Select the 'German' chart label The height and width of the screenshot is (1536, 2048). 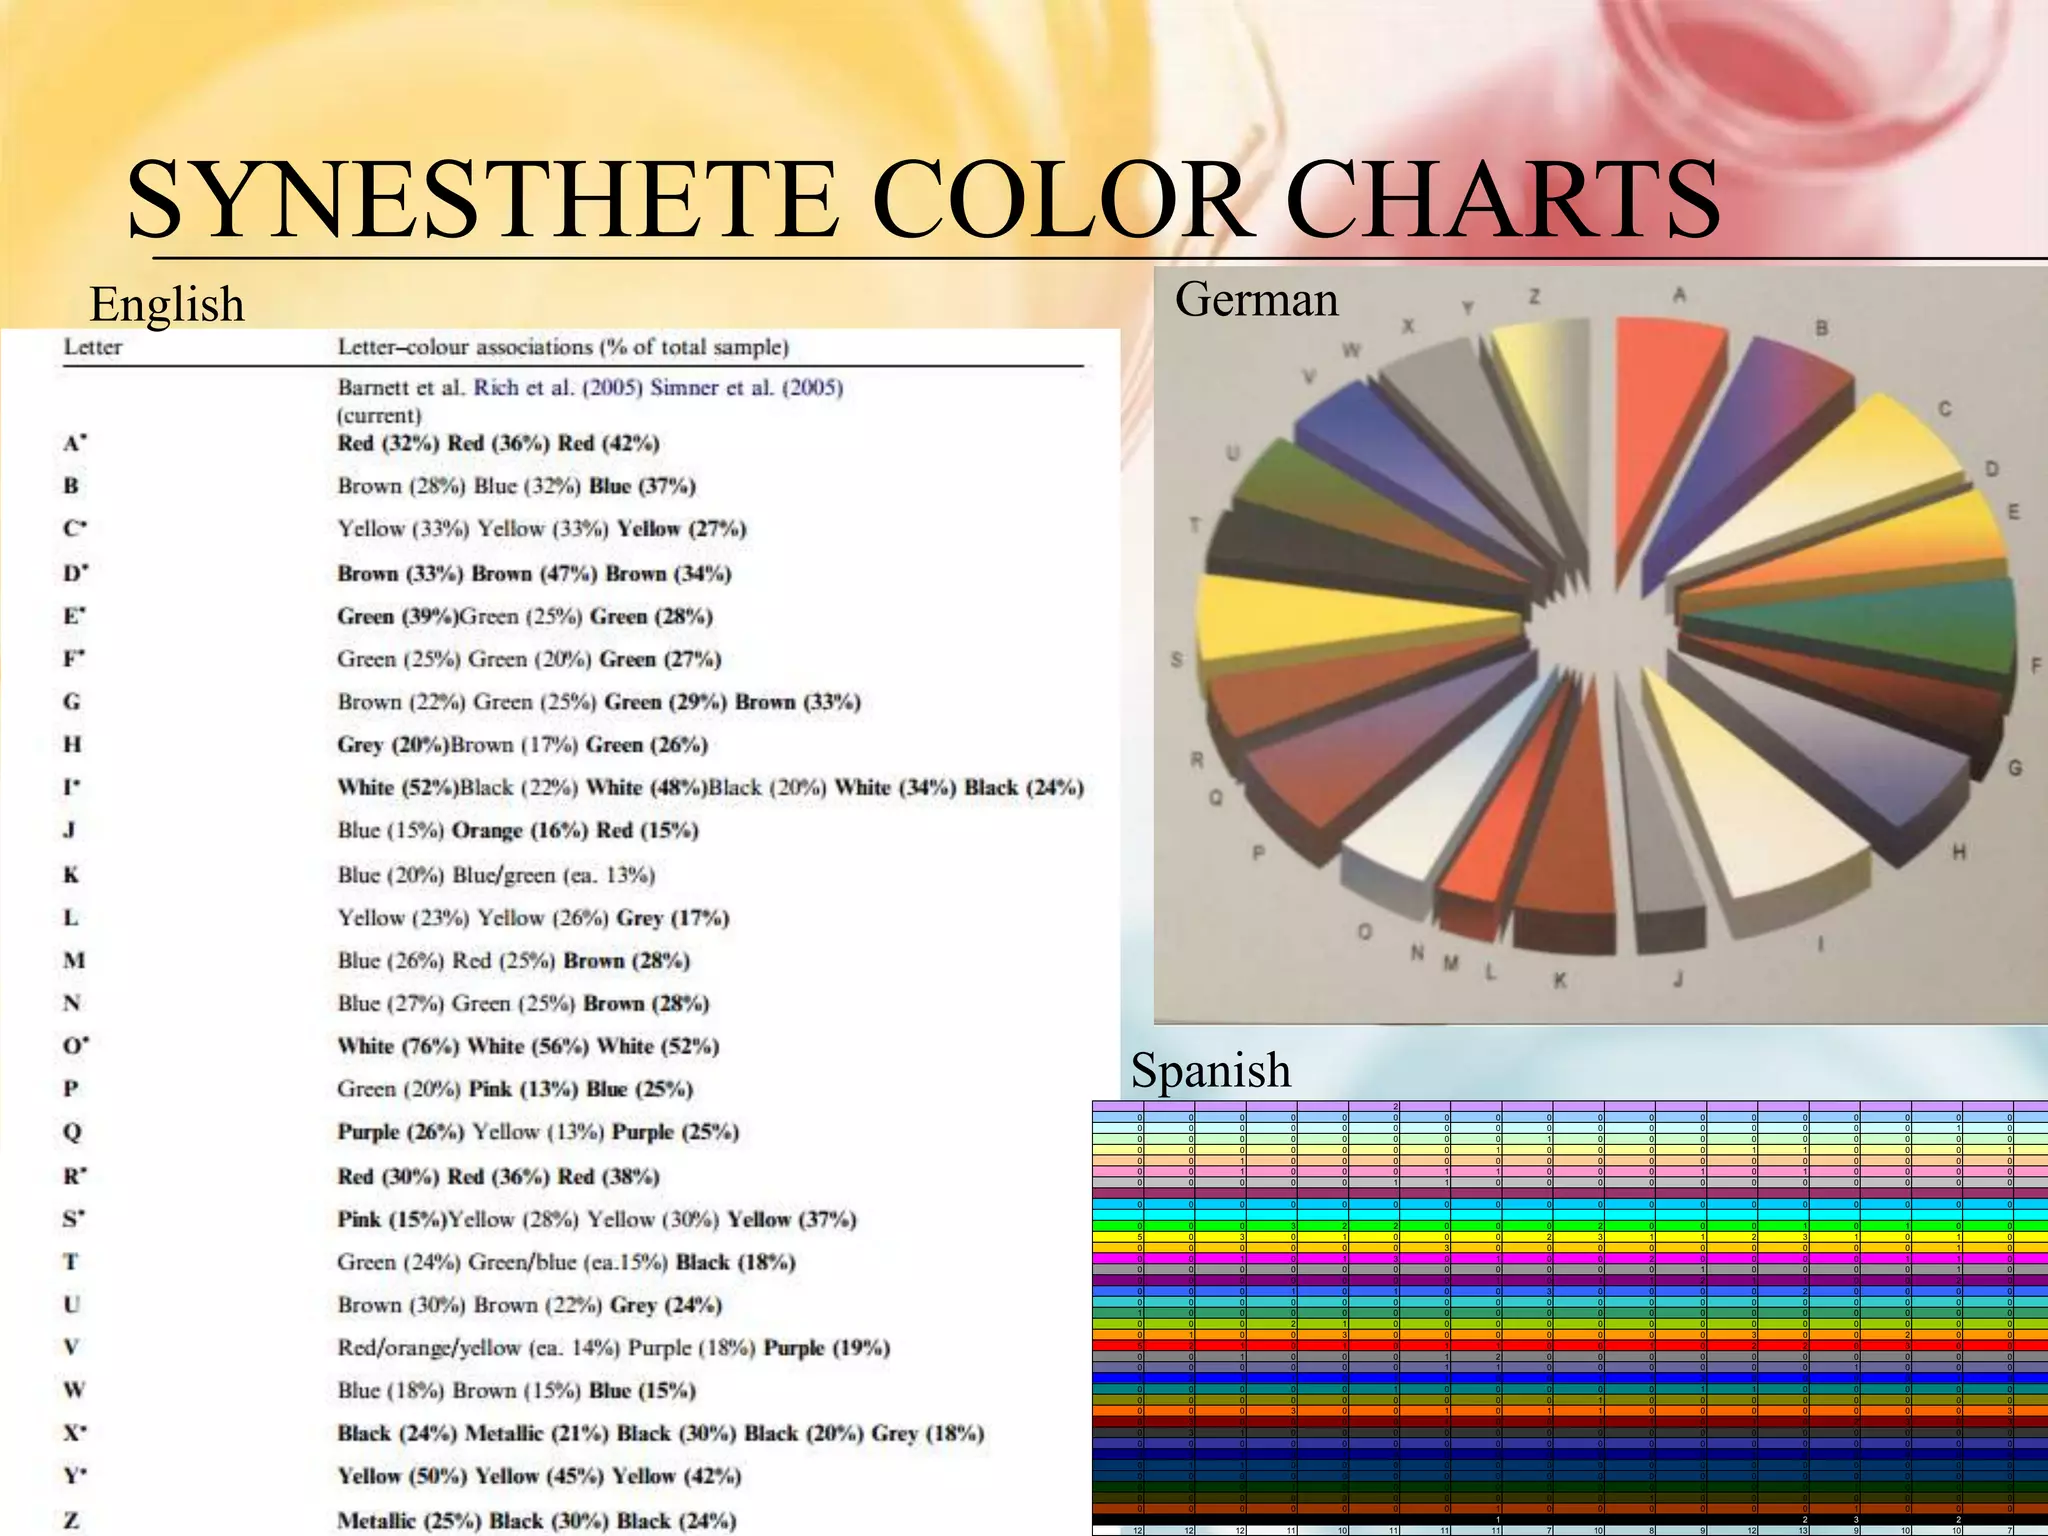coord(1256,299)
